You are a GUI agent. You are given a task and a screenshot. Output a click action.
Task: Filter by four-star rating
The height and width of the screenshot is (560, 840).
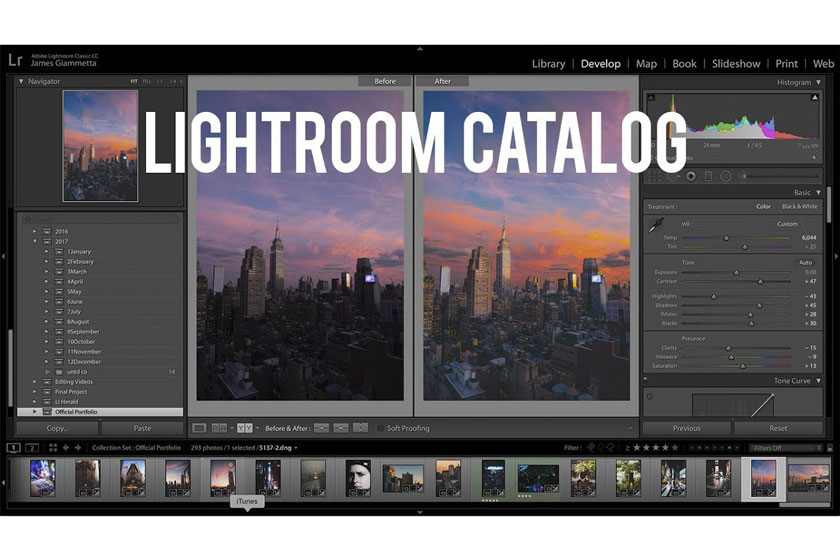coord(665,447)
